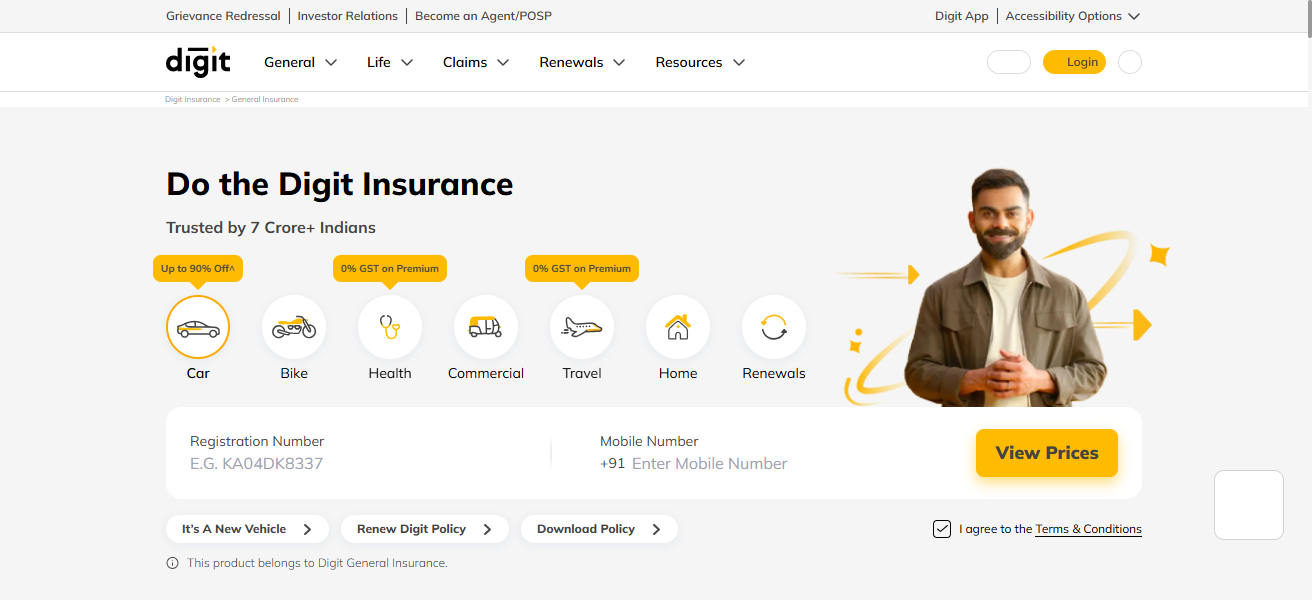The image size is (1312, 600).
Task: Click the round button right of Login
Action: (x=1130, y=62)
